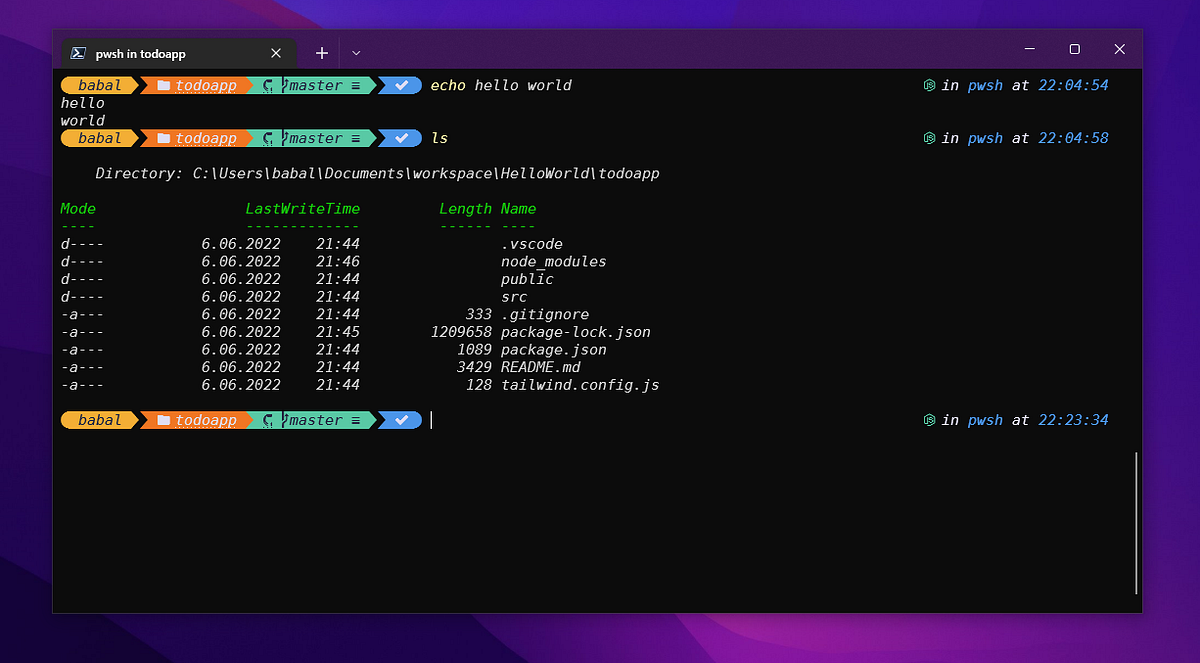
Task: Click the Node.js icon on the newest prompt line
Action: coord(929,420)
